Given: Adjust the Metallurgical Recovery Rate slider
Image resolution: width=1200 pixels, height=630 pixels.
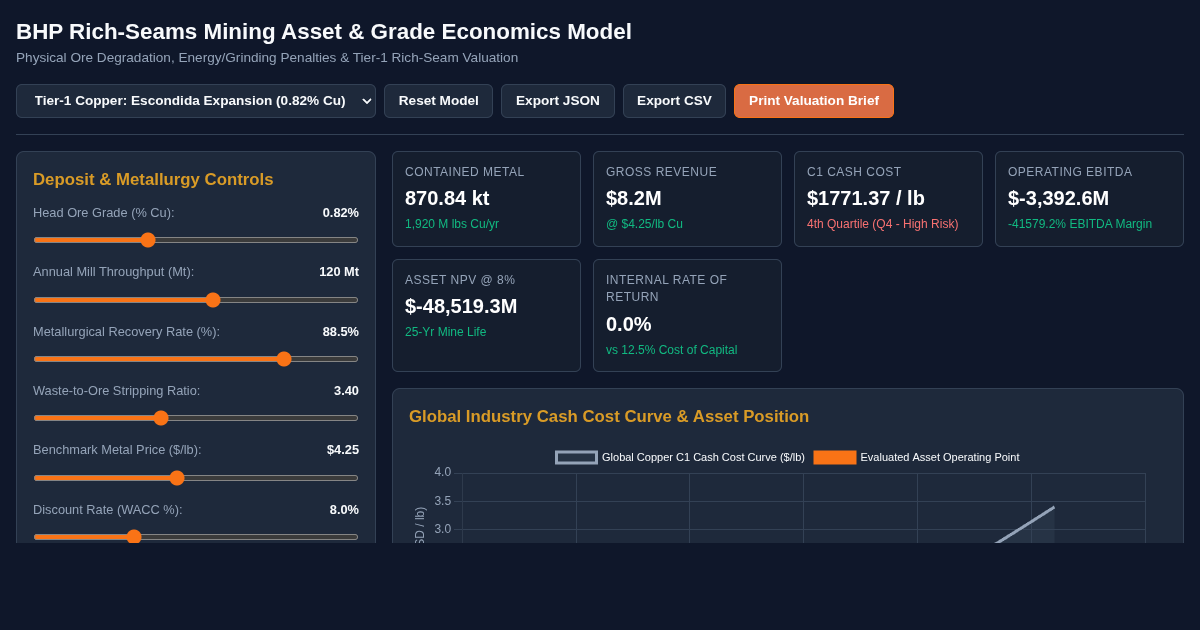Looking at the screenshot, I should (196, 359).
